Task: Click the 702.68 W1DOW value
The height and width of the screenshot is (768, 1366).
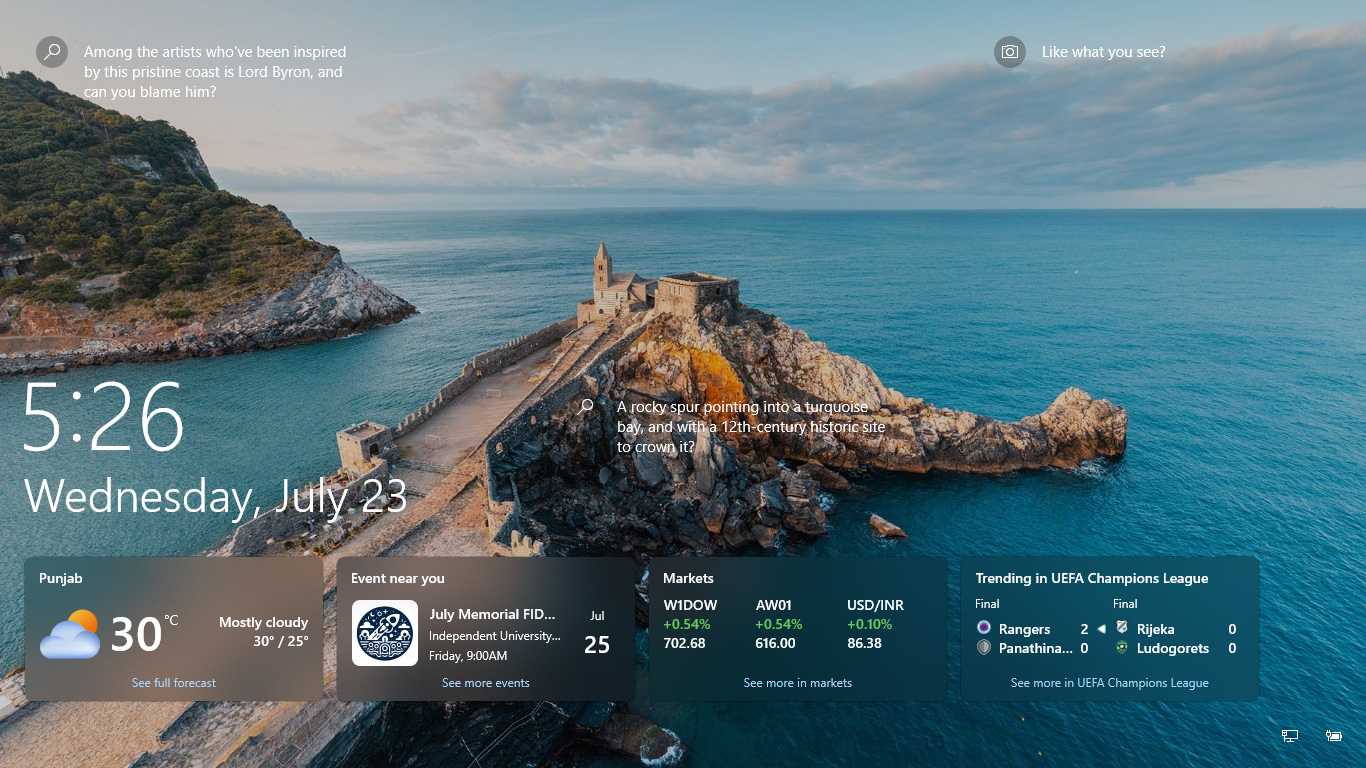Action: 684,643
